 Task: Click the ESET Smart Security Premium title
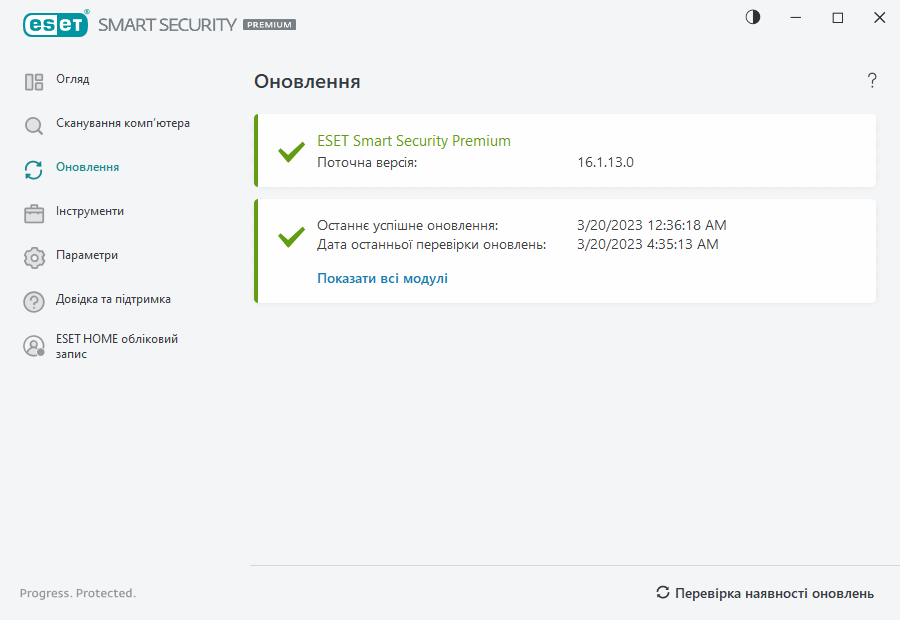[x=414, y=141]
